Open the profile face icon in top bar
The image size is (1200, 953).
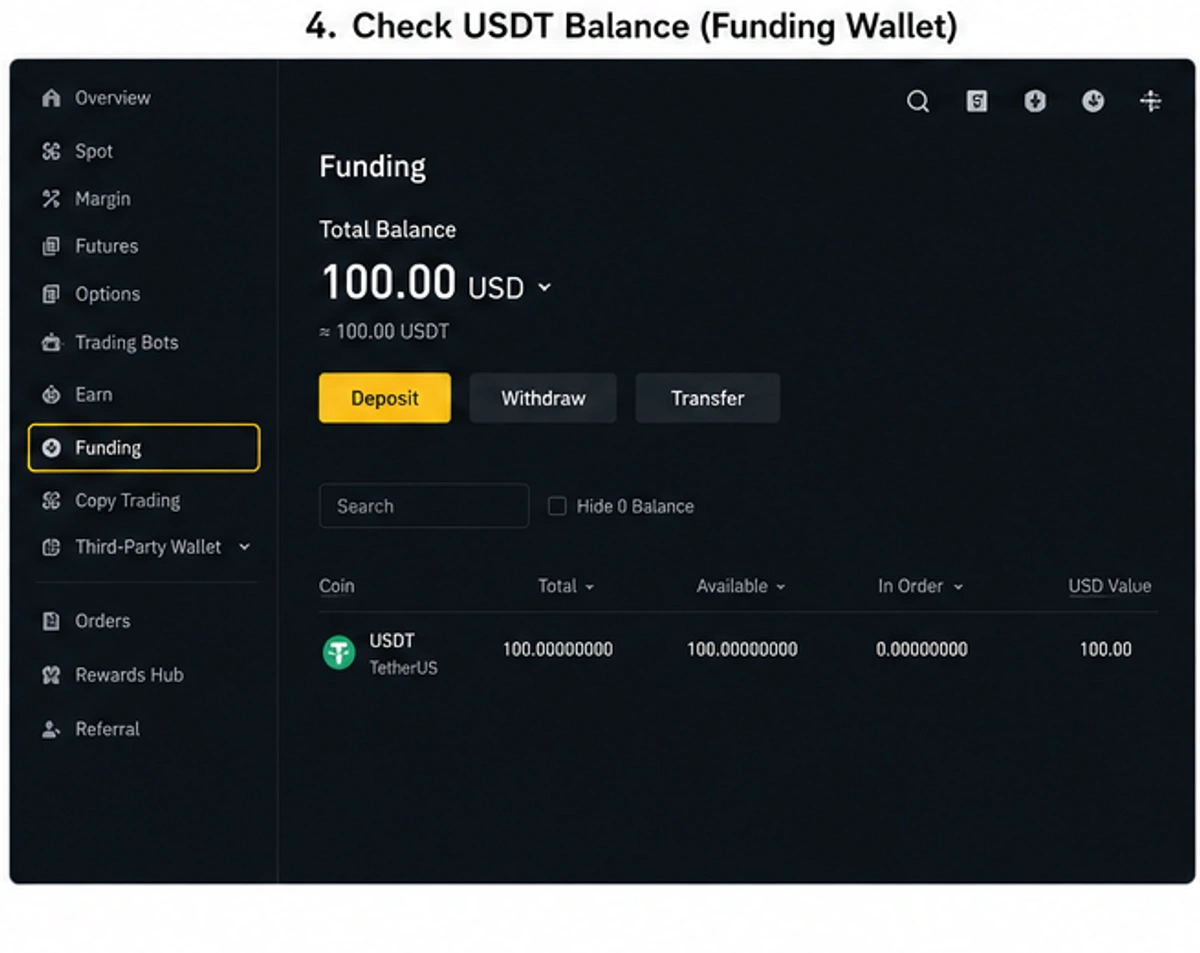(x=1093, y=101)
